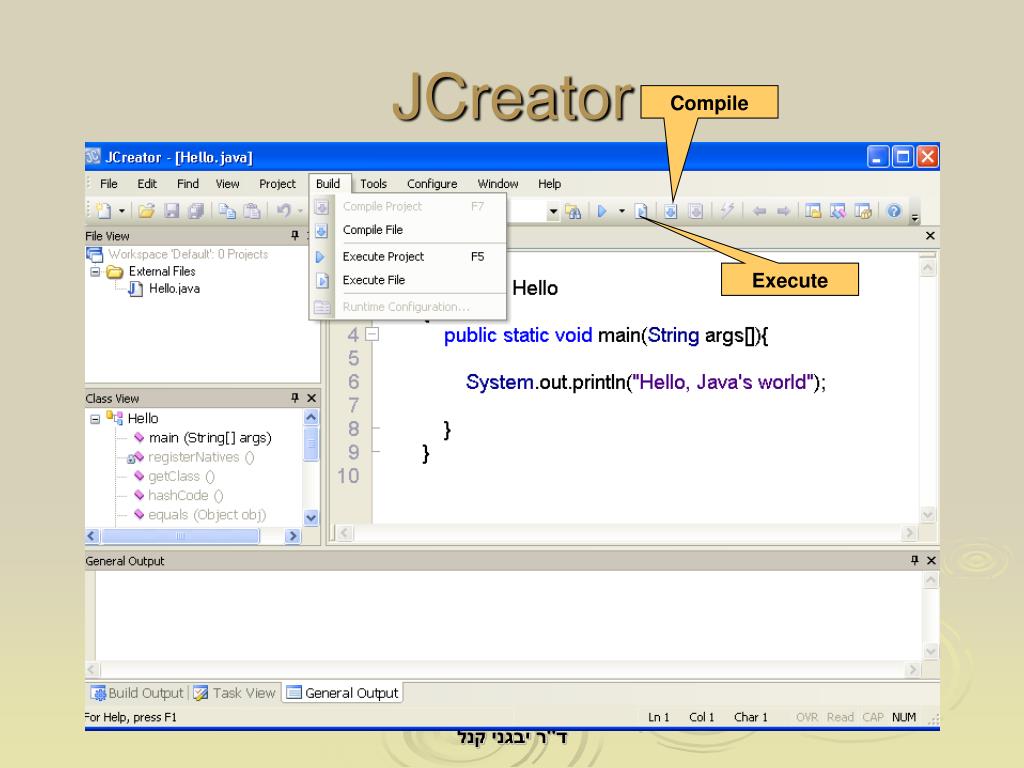
Task: Click the navigate back arrow icon
Action: click(x=759, y=211)
